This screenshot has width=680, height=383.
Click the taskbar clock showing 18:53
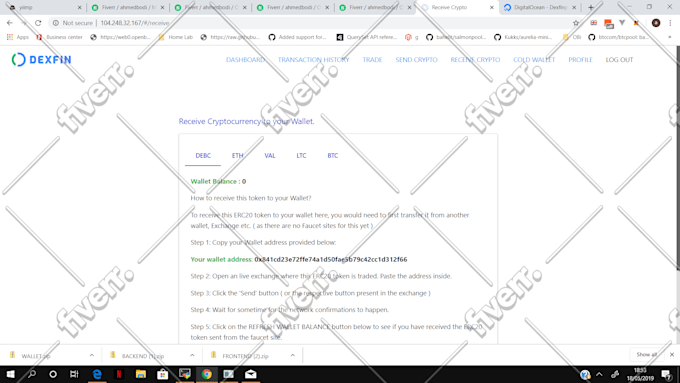pos(640,374)
